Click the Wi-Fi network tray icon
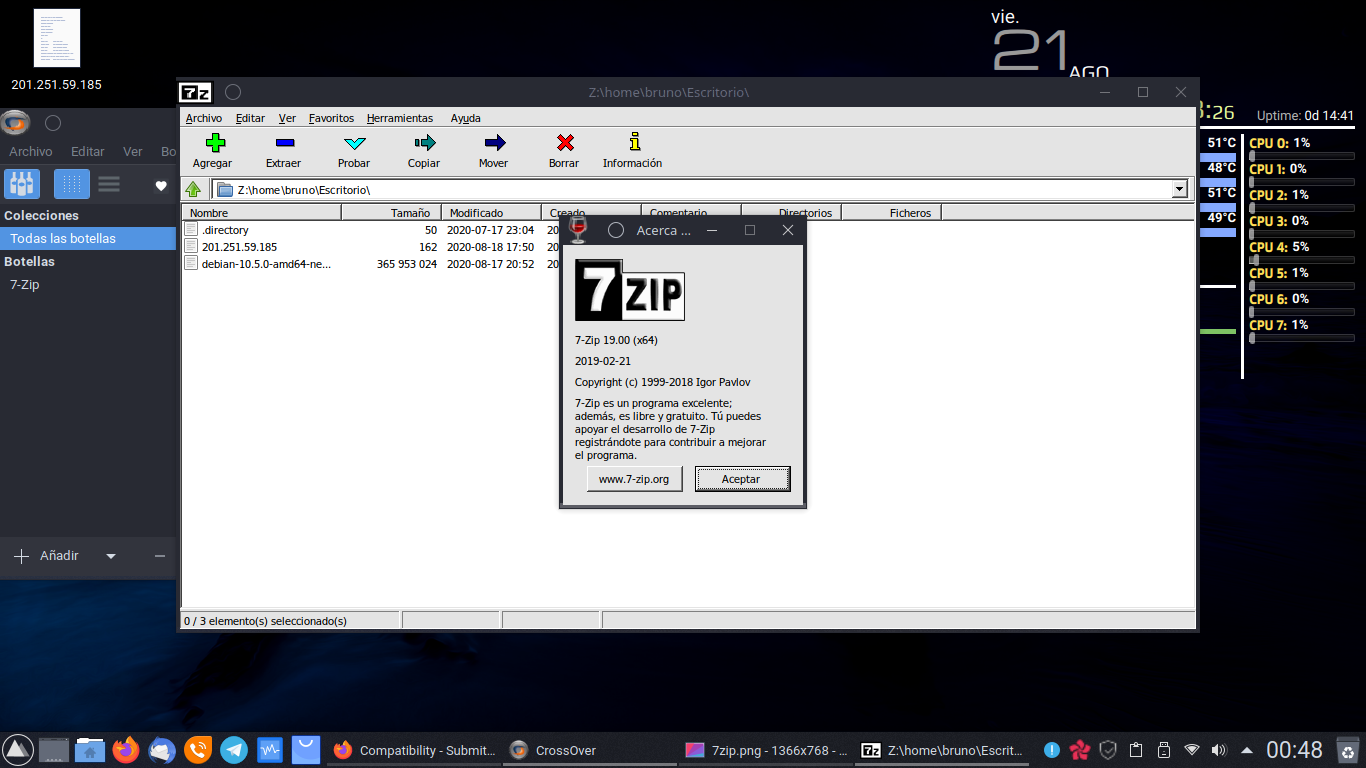The width and height of the screenshot is (1366, 768). pyautogui.click(x=1192, y=750)
